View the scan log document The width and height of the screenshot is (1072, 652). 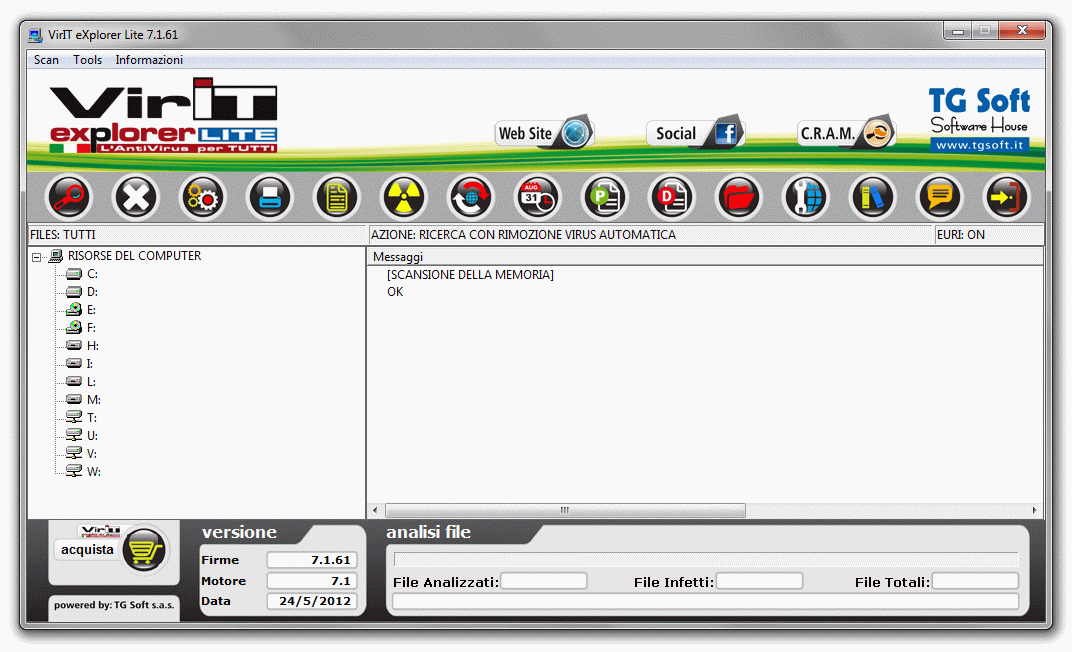click(336, 197)
